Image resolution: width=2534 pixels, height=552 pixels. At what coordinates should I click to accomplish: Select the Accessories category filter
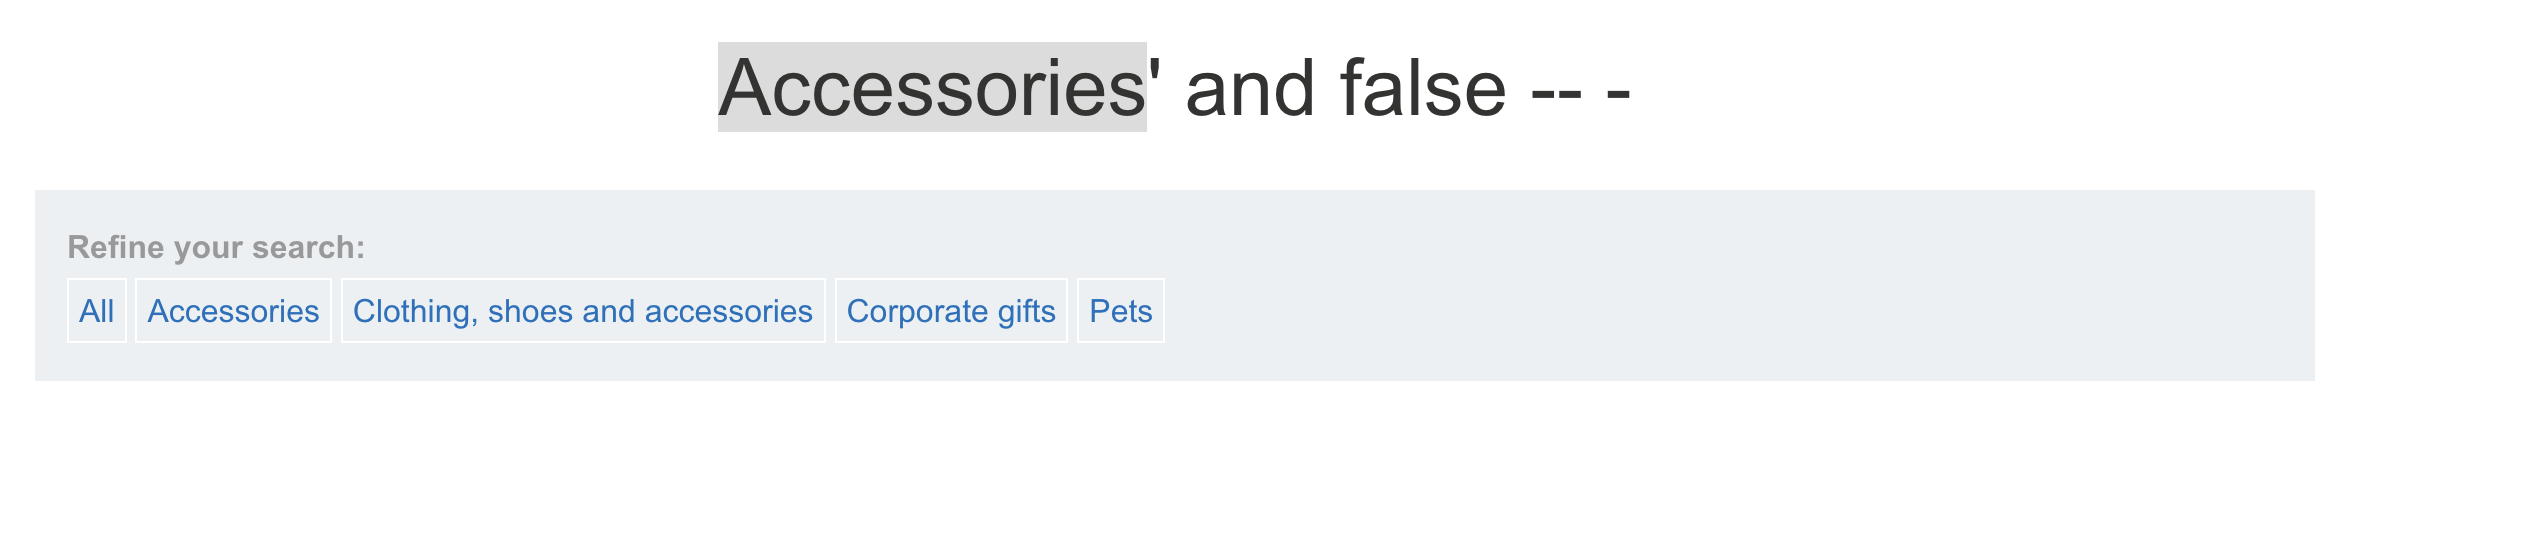[233, 311]
